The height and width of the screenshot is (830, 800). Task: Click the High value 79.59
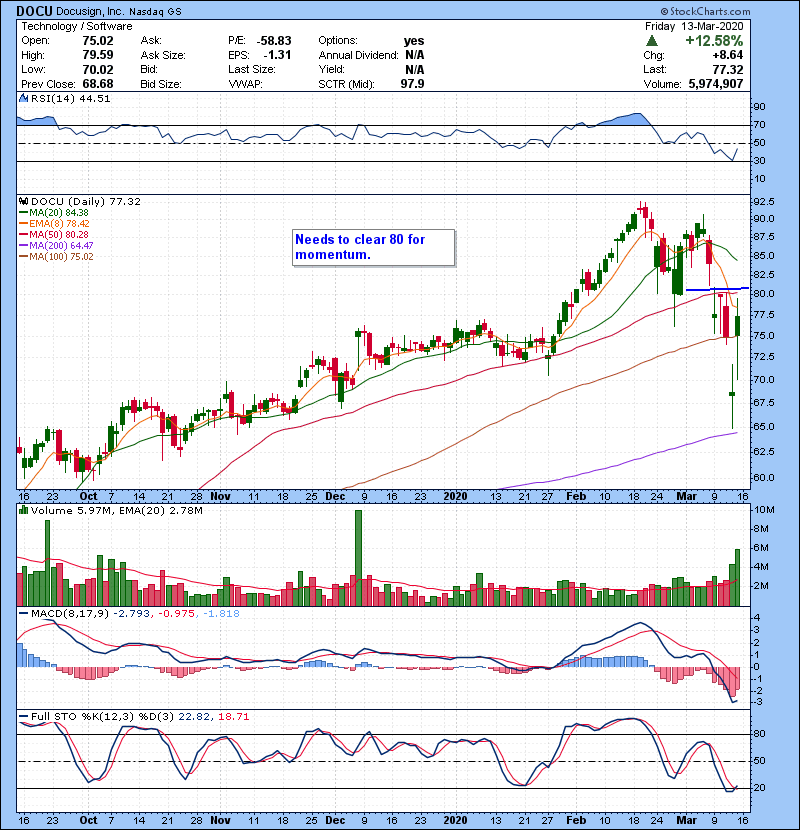(98, 55)
